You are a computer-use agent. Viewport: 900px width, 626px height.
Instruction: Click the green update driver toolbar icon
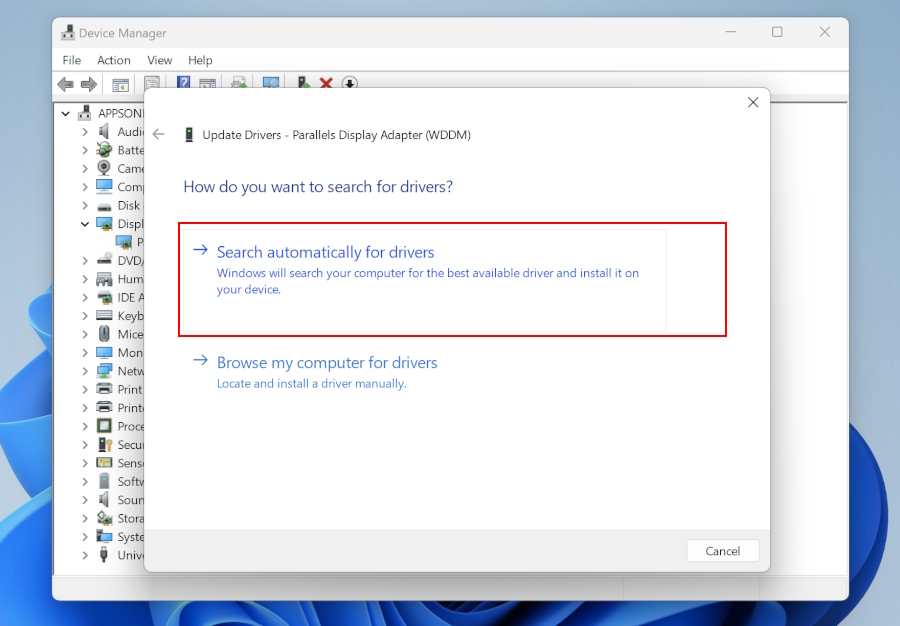(303, 84)
